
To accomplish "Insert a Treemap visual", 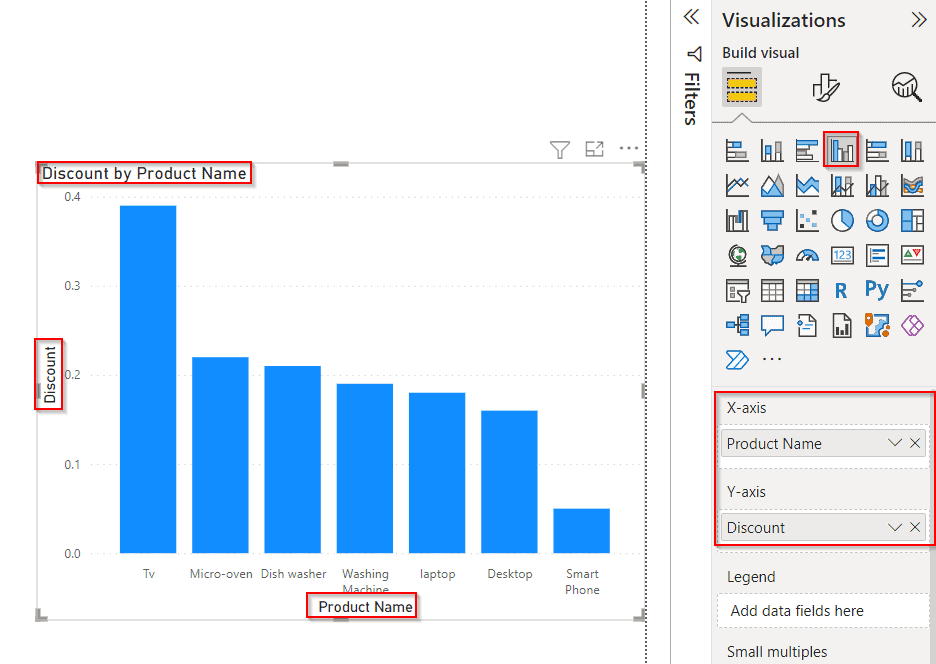I will tap(912, 220).
